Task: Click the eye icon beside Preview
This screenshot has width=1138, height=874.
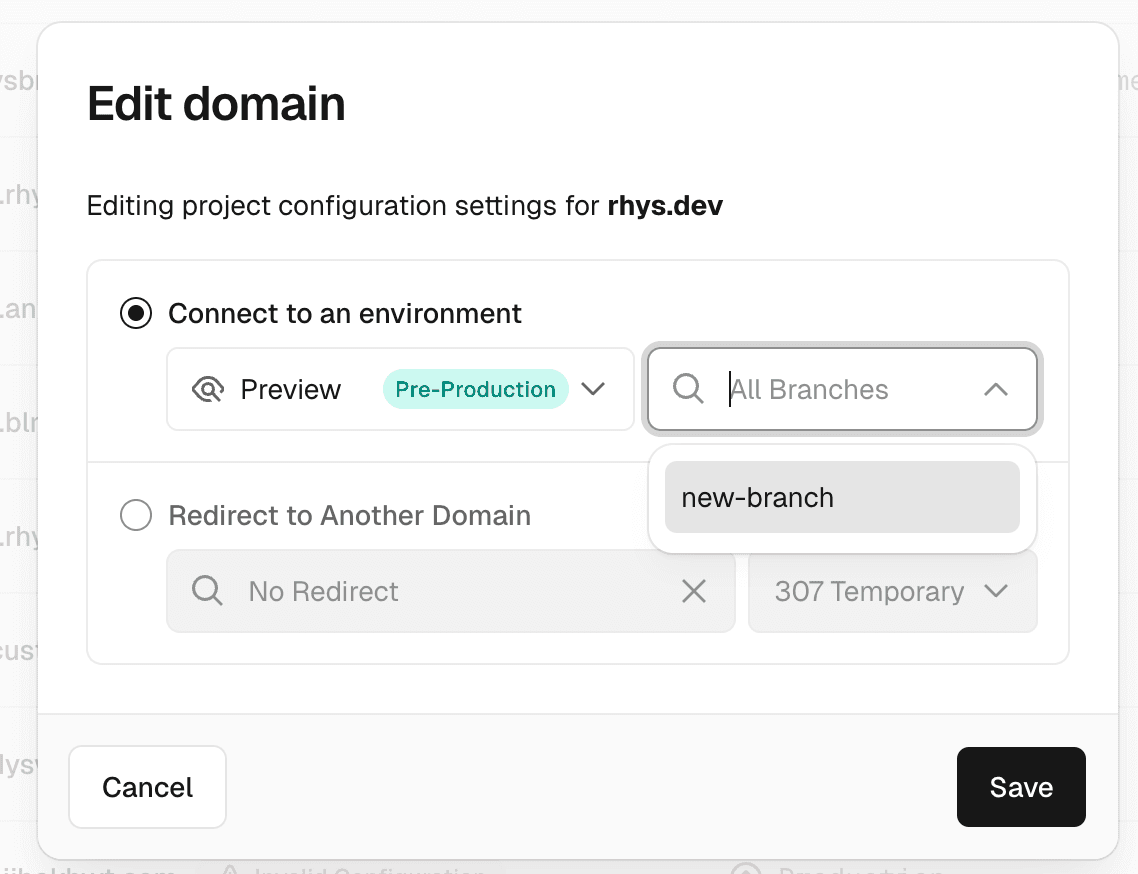Action: coord(208,389)
